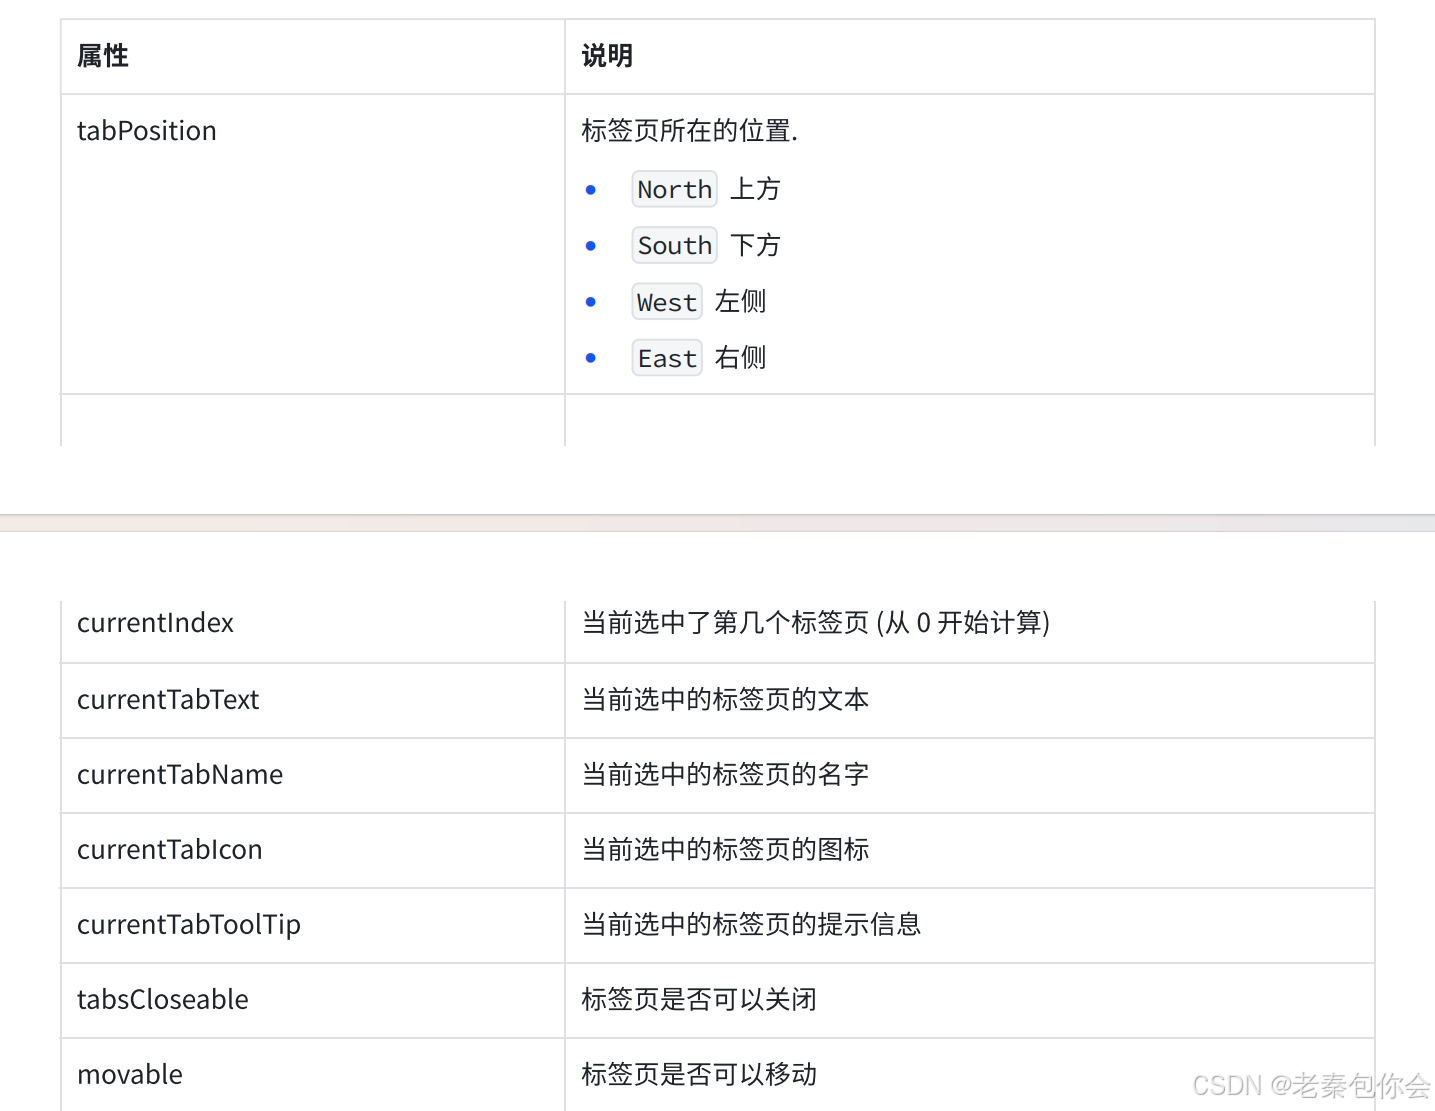Click the description 当前选中的标签页的名字

725,775
